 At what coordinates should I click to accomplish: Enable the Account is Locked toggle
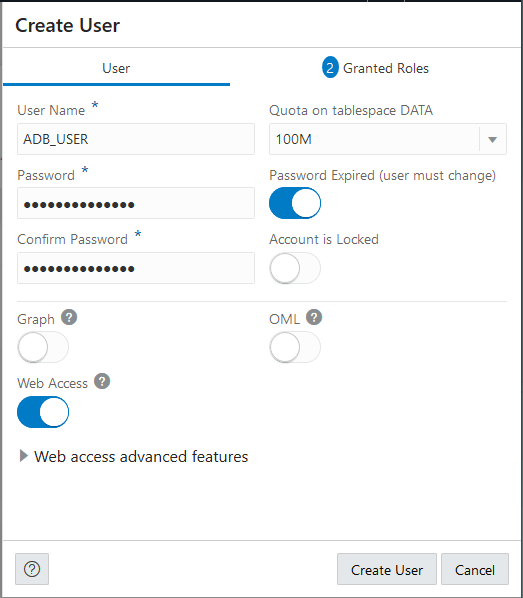coord(295,268)
